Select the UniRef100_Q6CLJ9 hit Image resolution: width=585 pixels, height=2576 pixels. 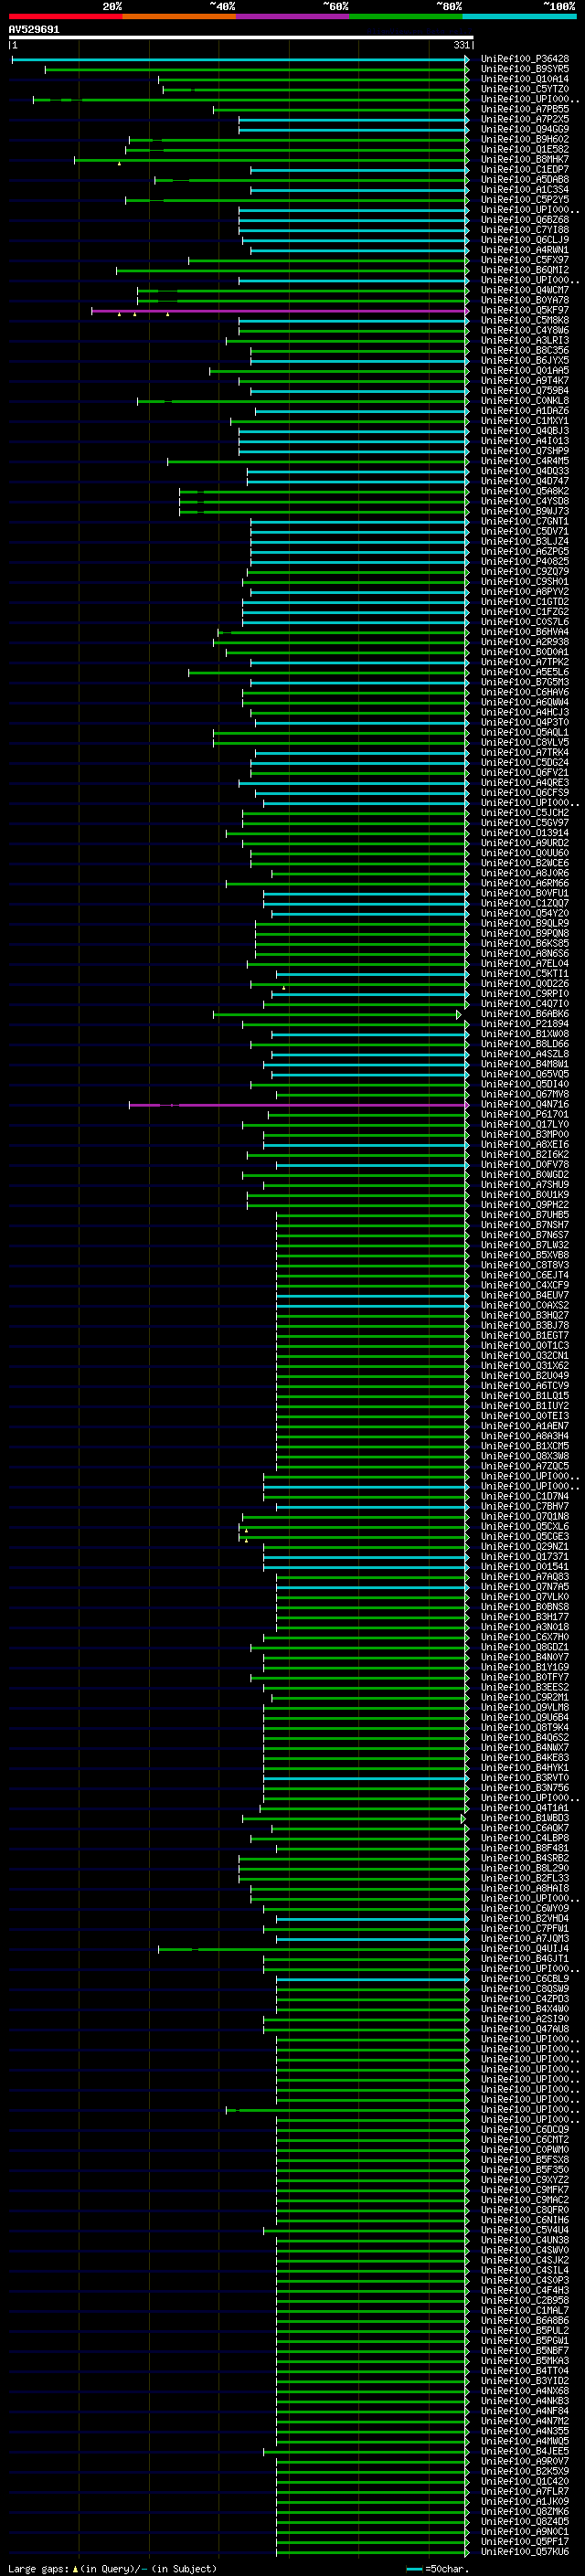524,240
